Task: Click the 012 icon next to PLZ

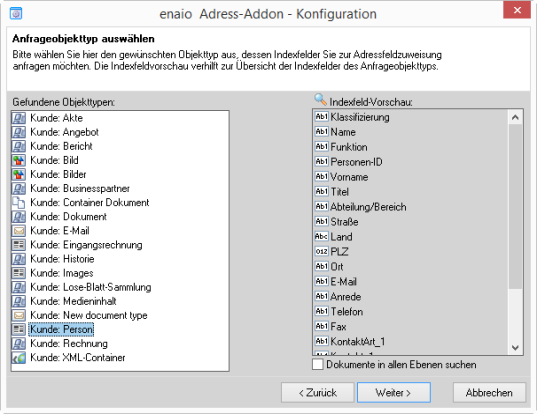Action: click(x=322, y=251)
